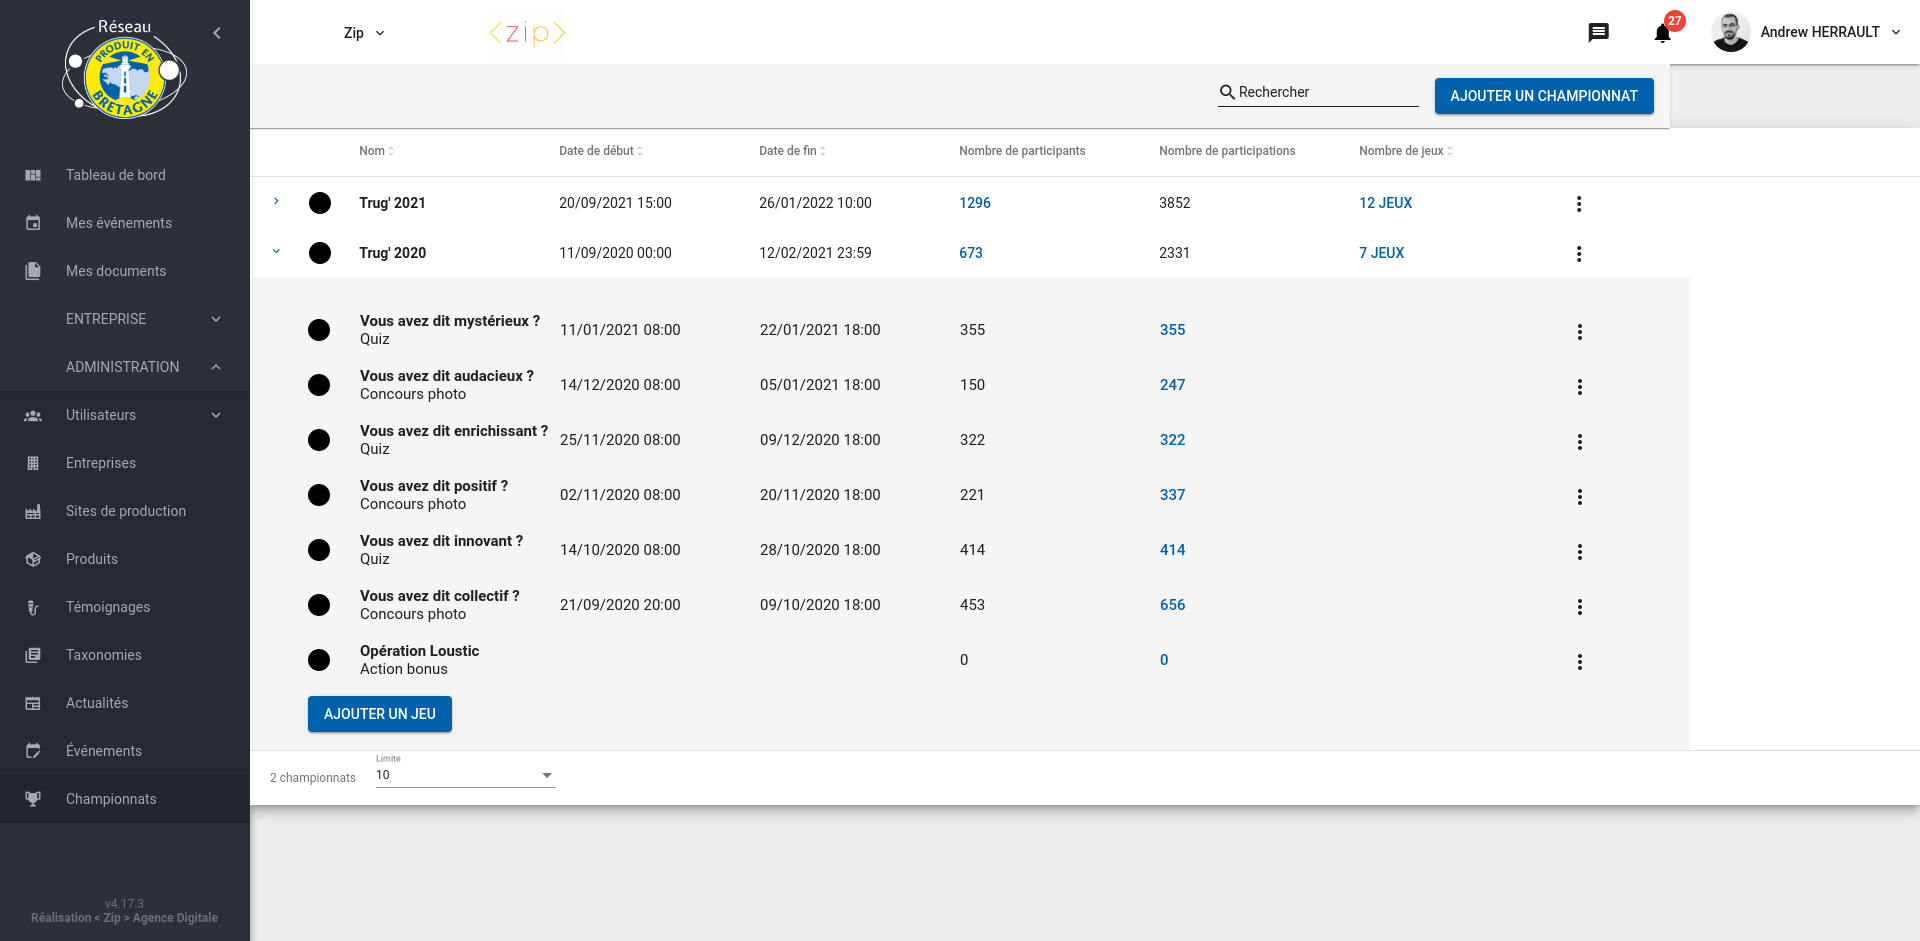1920x941 pixels.
Task: Click the AJOUTER UN CHAMPIONNAT button
Action: pos(1543,96)
